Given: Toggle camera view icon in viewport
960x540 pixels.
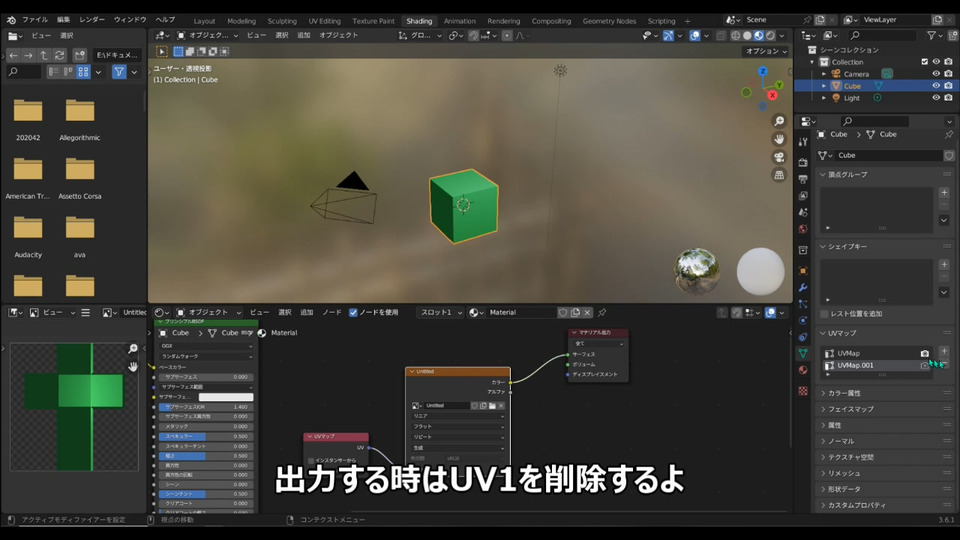Looking at the screenshot, I should 779,157.
